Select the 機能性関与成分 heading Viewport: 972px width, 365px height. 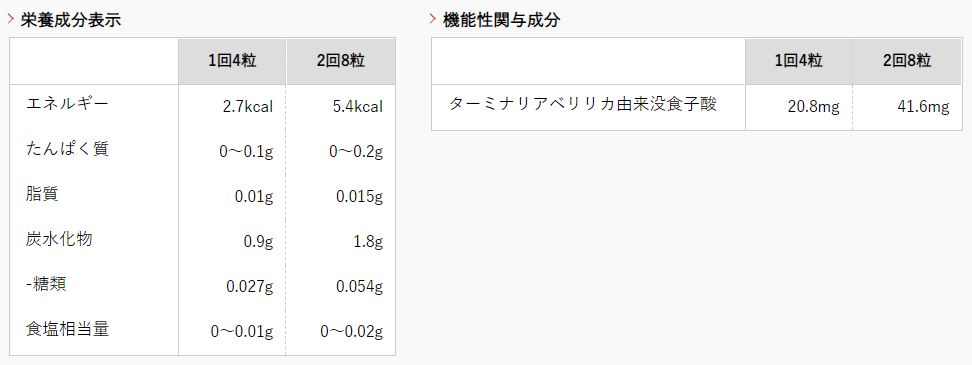click(501, 20)
